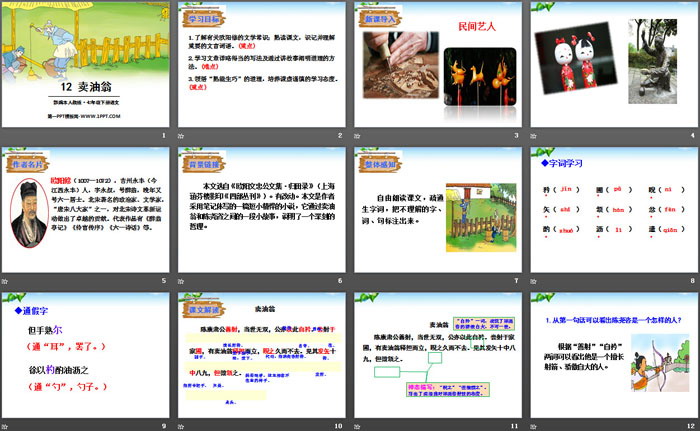Viewport: 700px width, 431px height.
Task: Click slide number 10 label
Action: tap(338, 426)
